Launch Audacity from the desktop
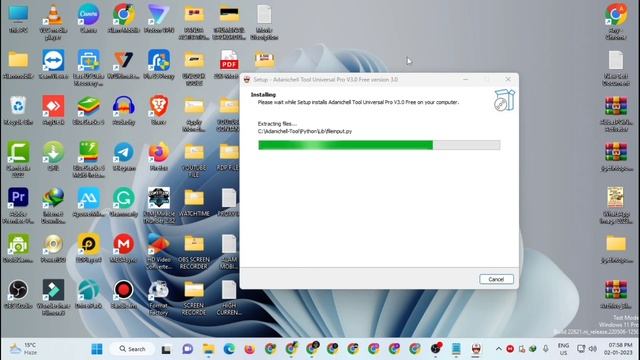Image resolution: width=640 pixels, height=360 pixels. pos(124,110)
